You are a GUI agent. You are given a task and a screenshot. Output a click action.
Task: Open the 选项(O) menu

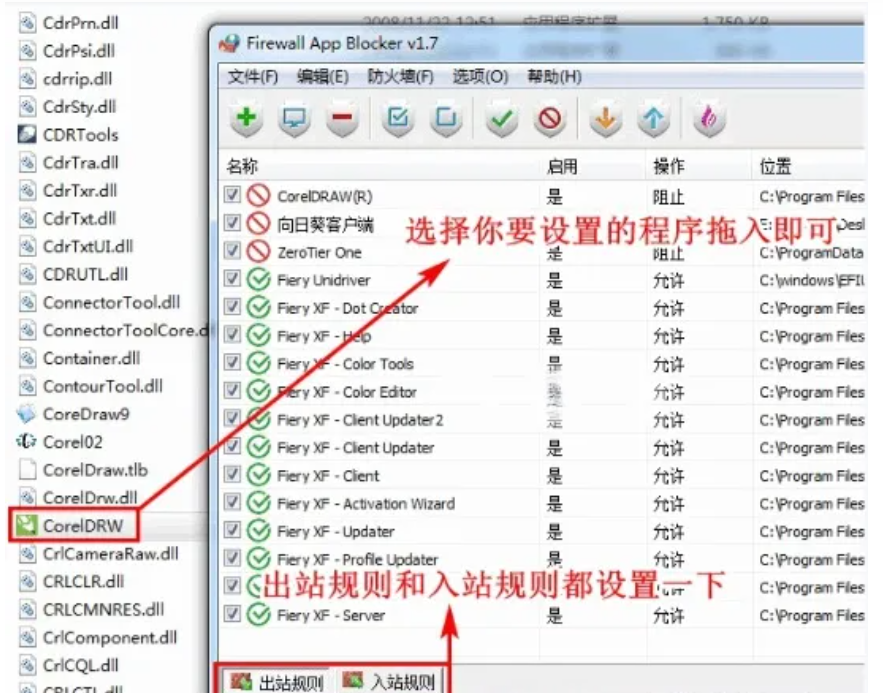(480, 77)
